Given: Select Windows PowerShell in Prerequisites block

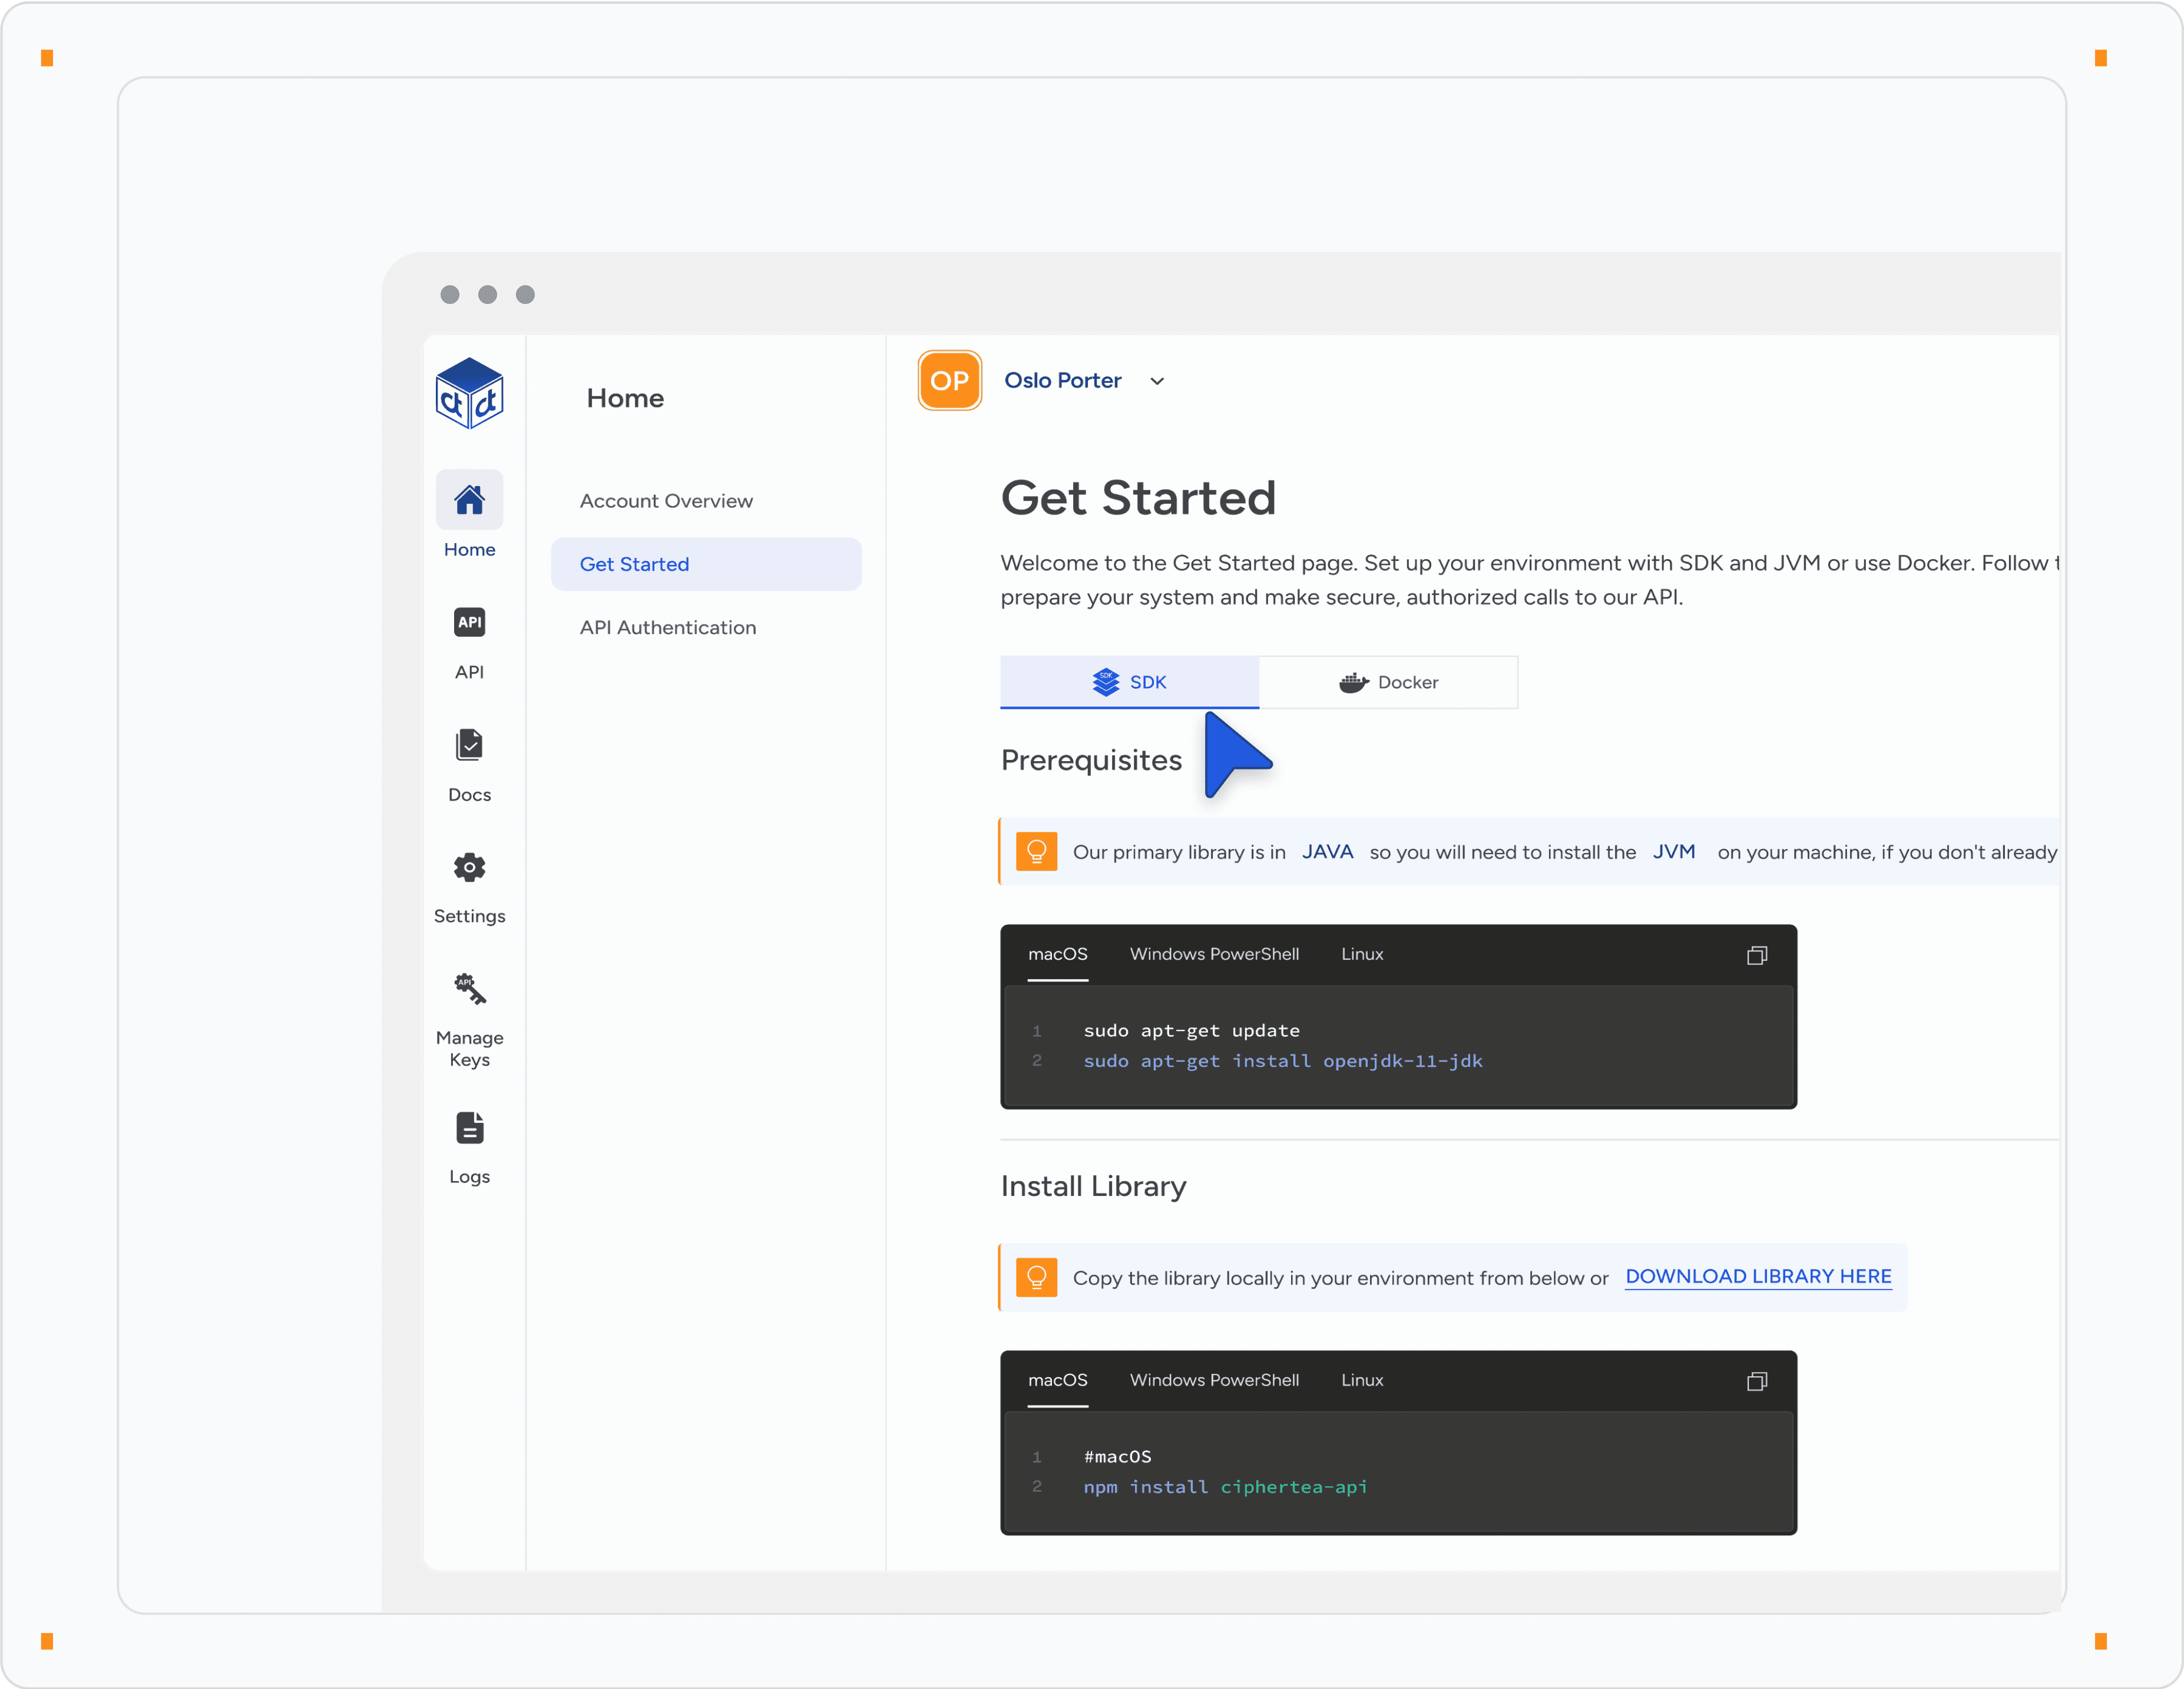Looking at the screenshot, I should click(1214, 954).
